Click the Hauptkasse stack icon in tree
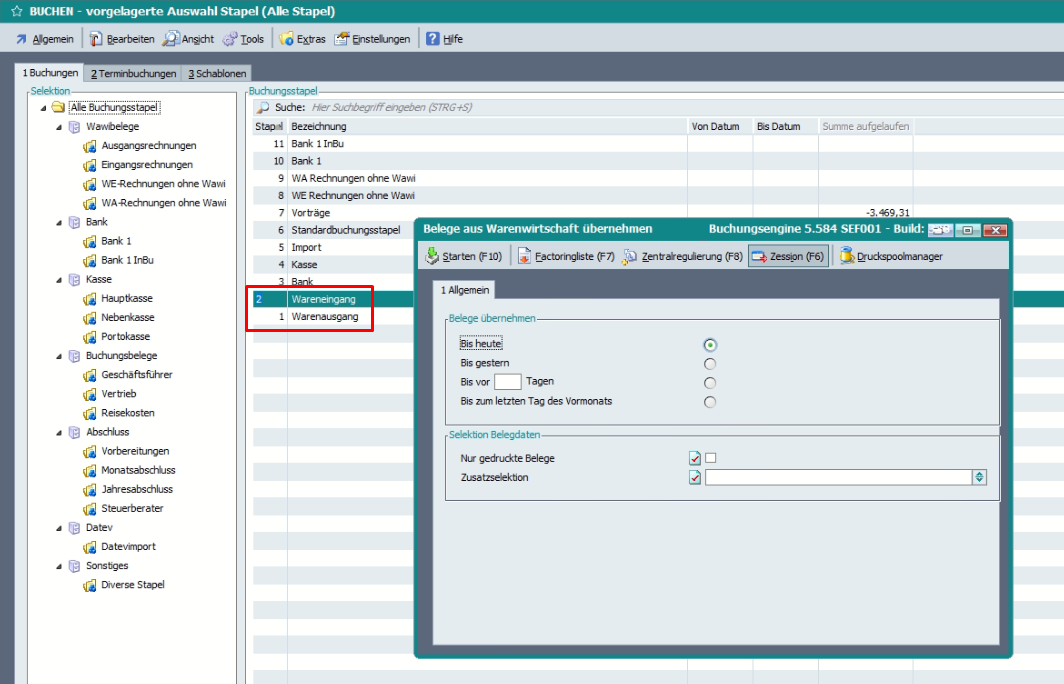The image size is (1064, 684). point(90,299)
